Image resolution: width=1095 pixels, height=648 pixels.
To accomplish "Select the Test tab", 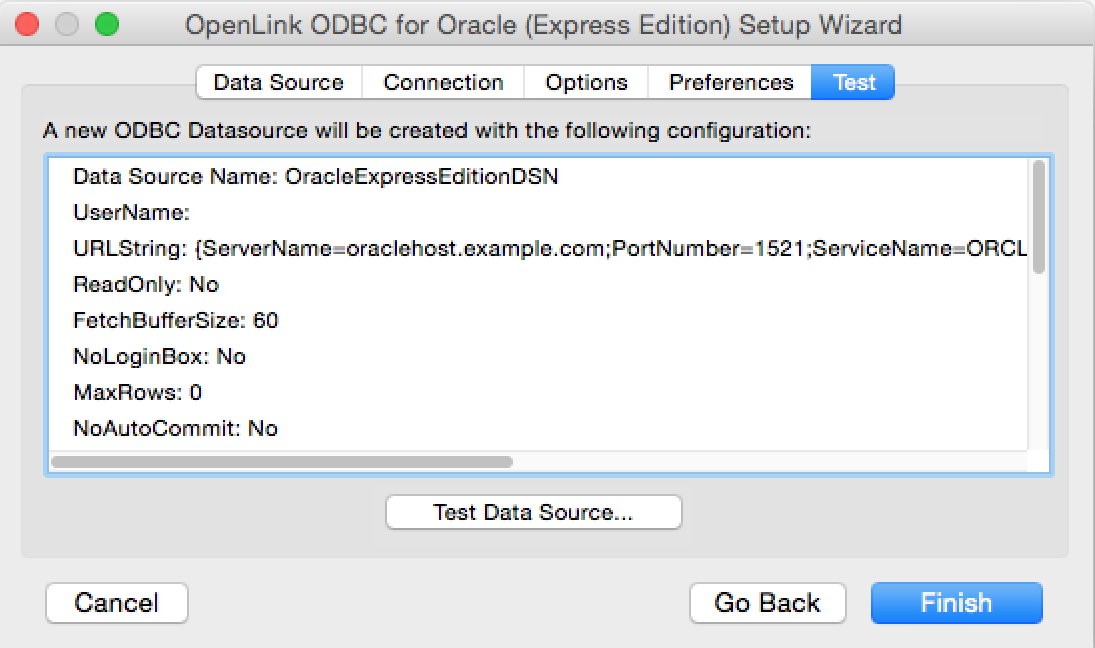I will click(853, 82).
